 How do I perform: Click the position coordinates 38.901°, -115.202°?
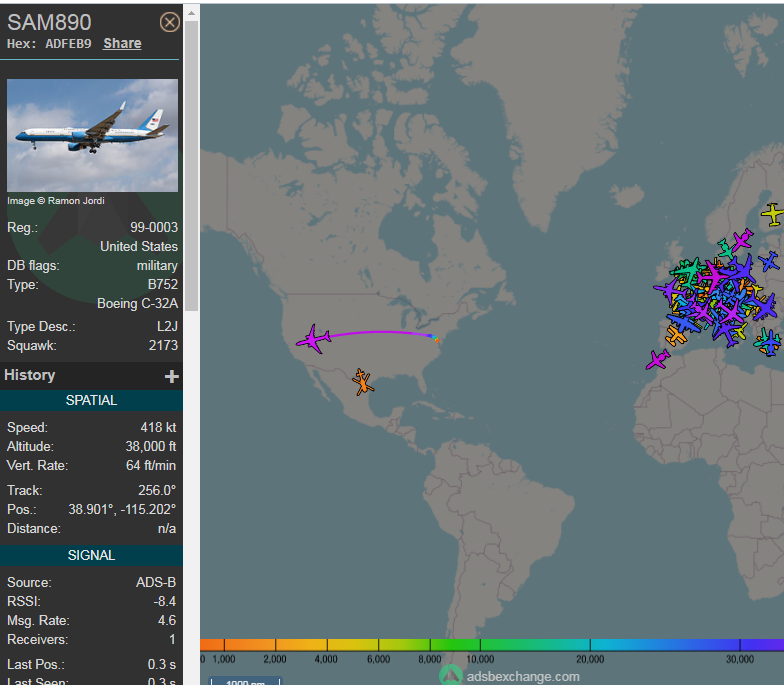click(122, 510)
